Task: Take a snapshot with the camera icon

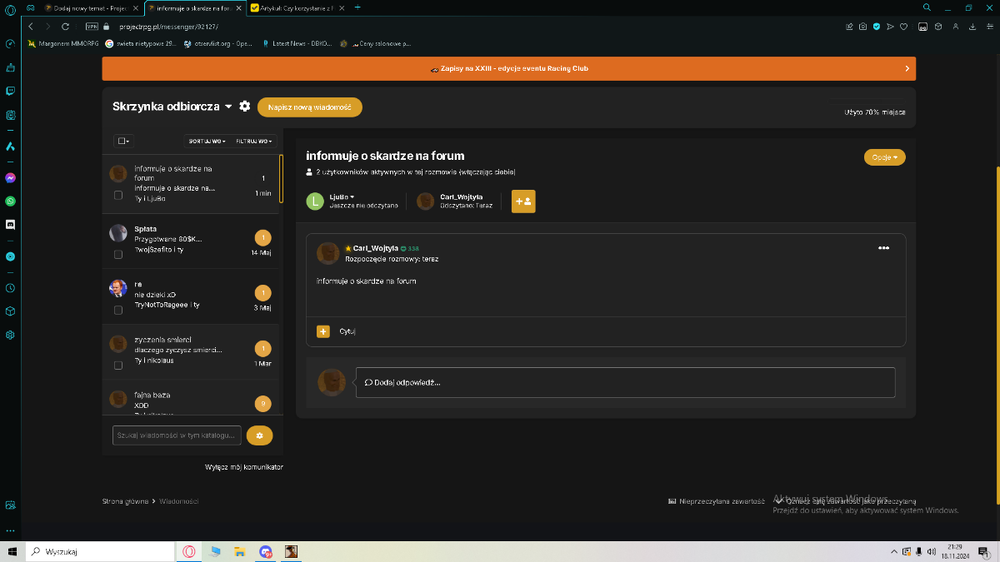Action: 863,27
